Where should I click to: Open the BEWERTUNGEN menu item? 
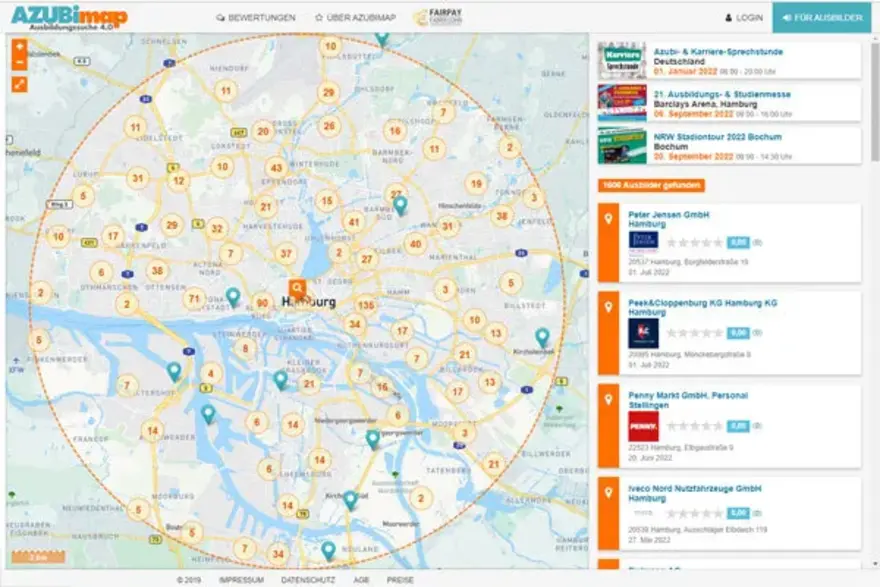pyautogui.click(x=256, y=18)
